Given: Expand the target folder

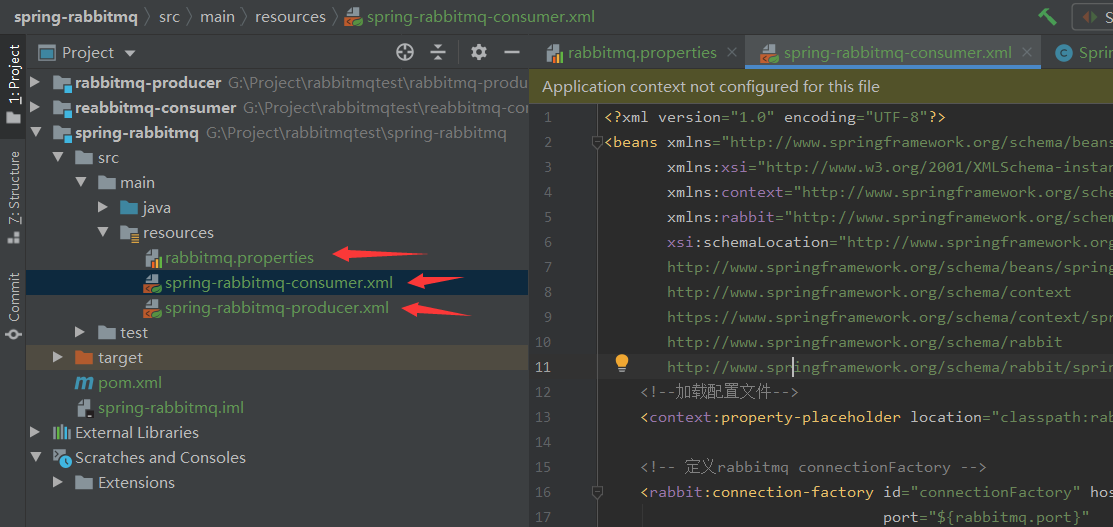Looking at the screenshot, I should point(59,357).
